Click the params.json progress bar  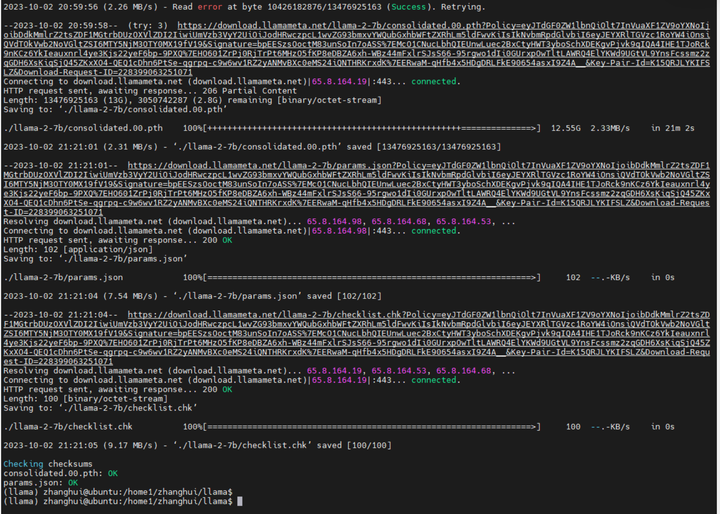tap(361, 277)
